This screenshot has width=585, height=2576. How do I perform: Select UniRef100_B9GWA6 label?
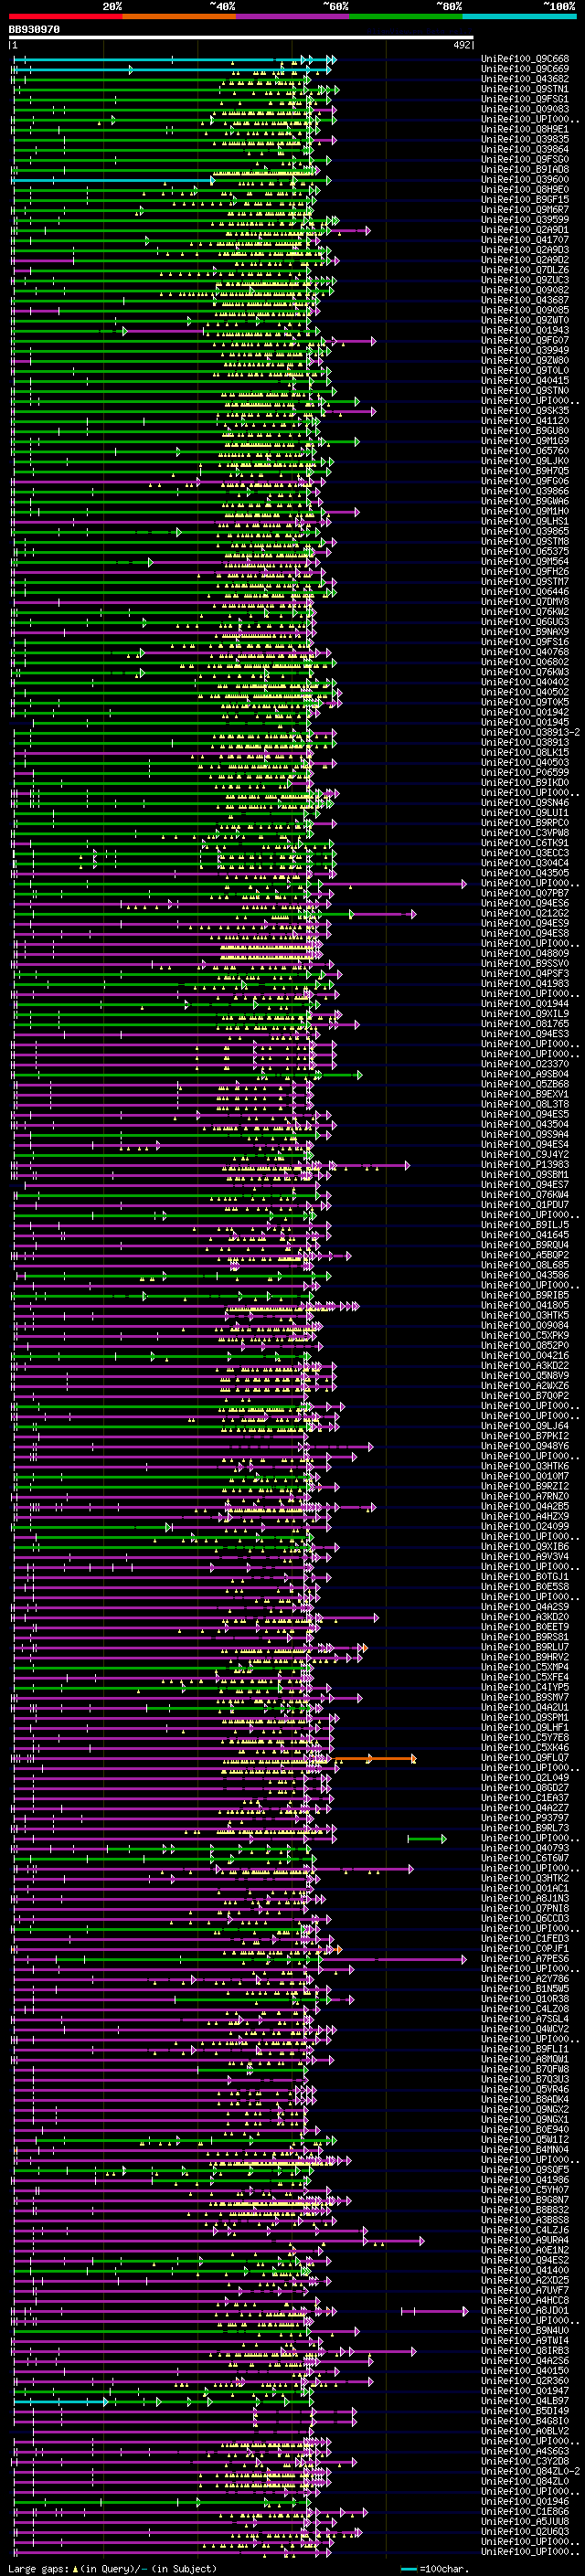pyautogui.click(x=525, y=501)
